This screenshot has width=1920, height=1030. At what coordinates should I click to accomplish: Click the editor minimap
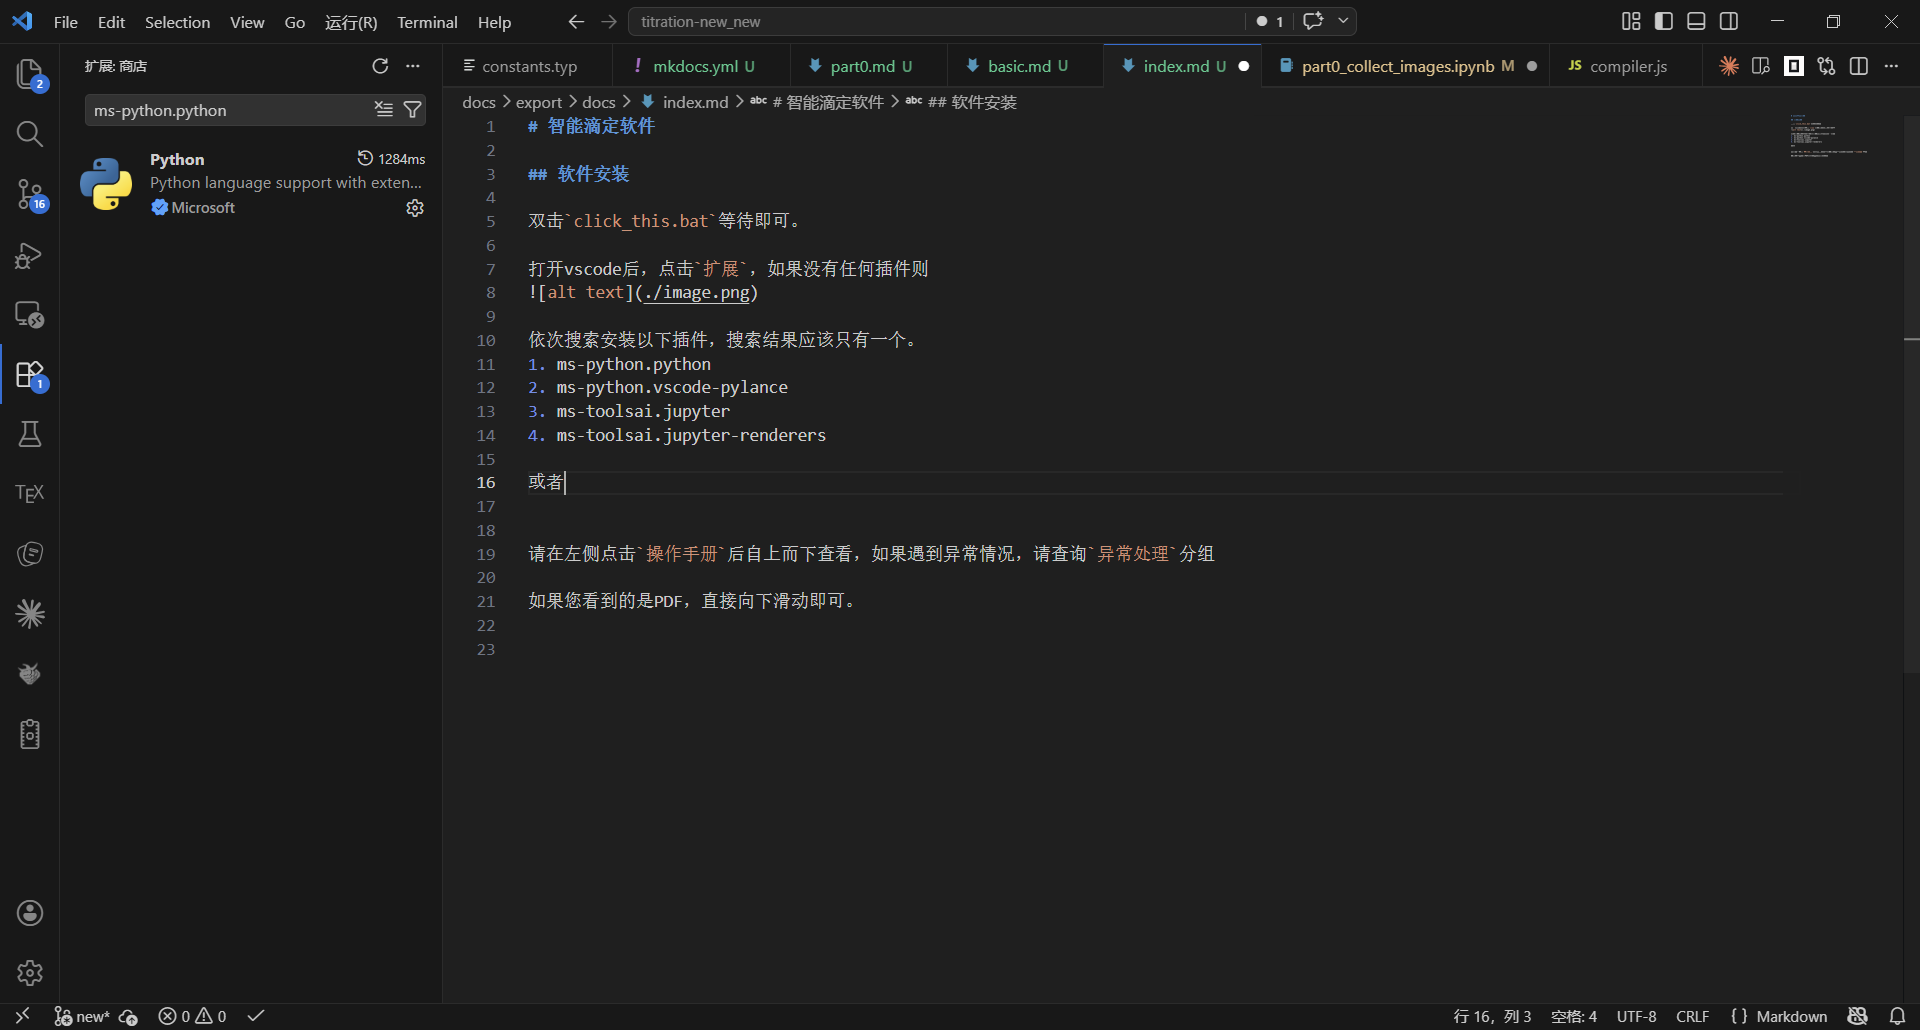coord(1828,137)
